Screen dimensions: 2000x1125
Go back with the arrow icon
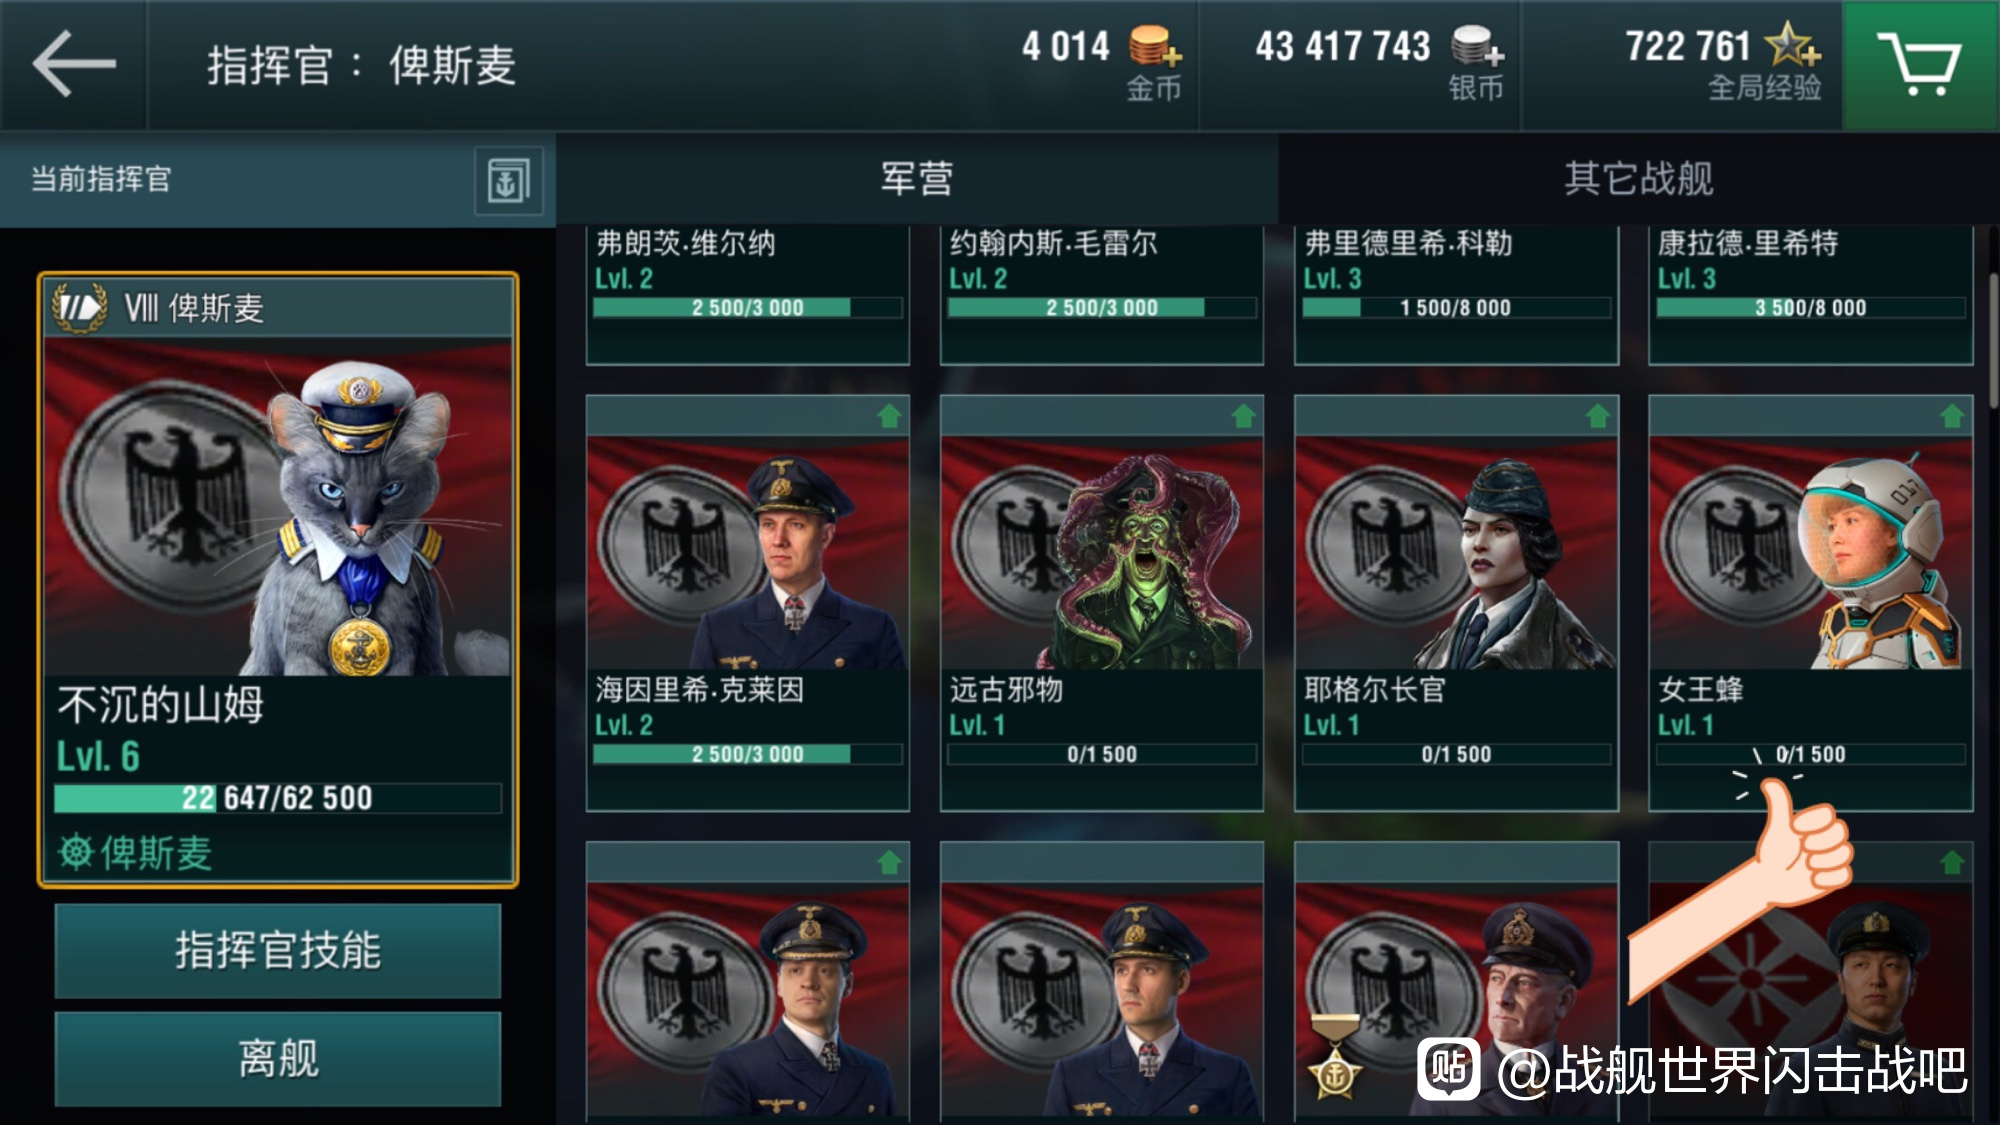[74, 64]
